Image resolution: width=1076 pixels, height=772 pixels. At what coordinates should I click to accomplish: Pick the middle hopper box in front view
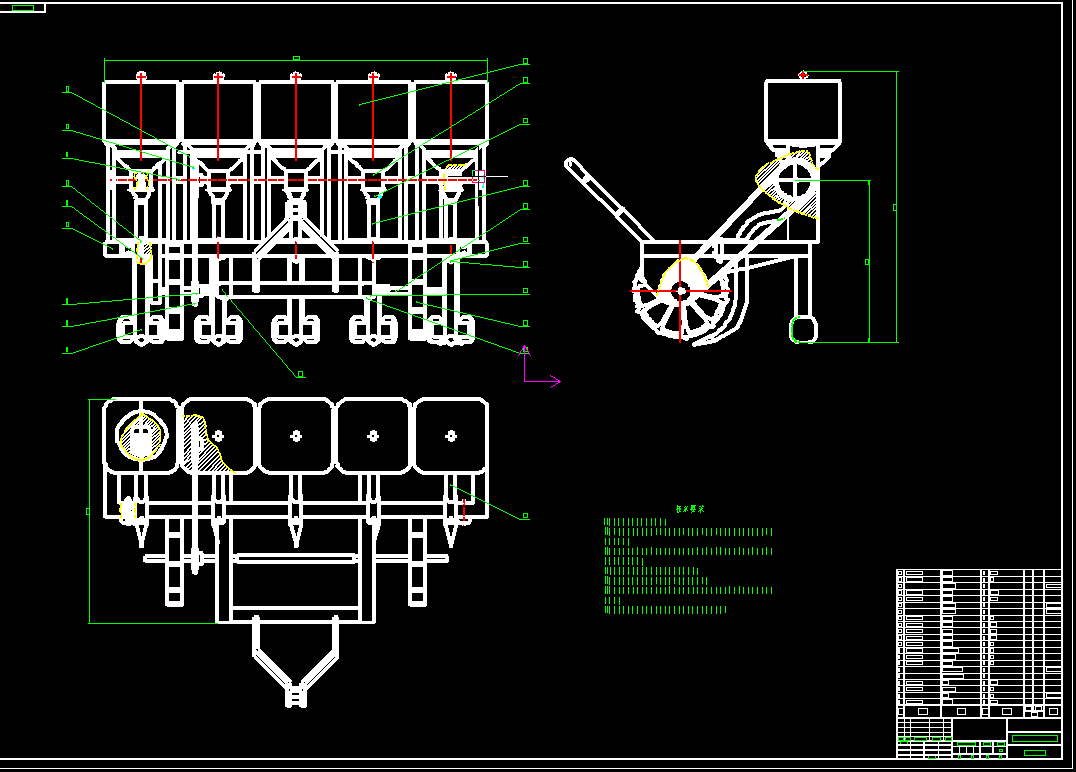coord(296,111)
